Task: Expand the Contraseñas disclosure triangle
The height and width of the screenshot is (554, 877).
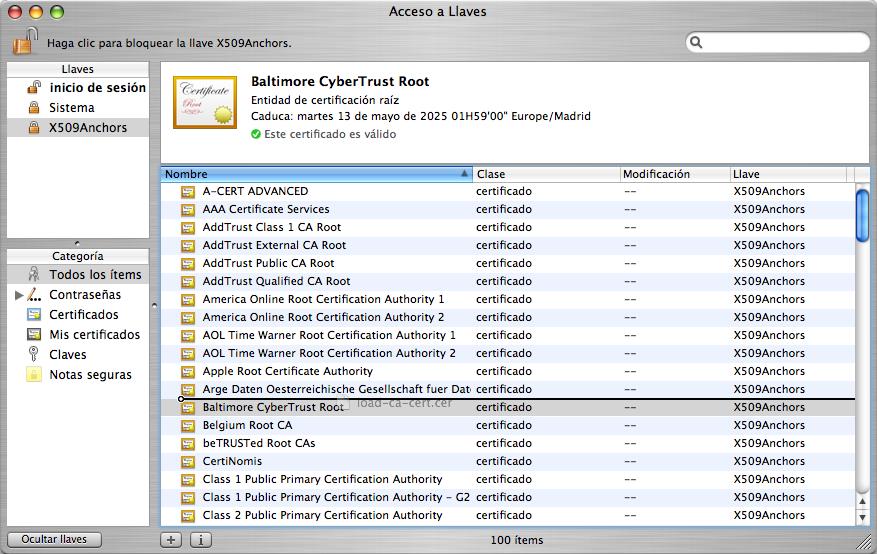Action: pos(18,295)
